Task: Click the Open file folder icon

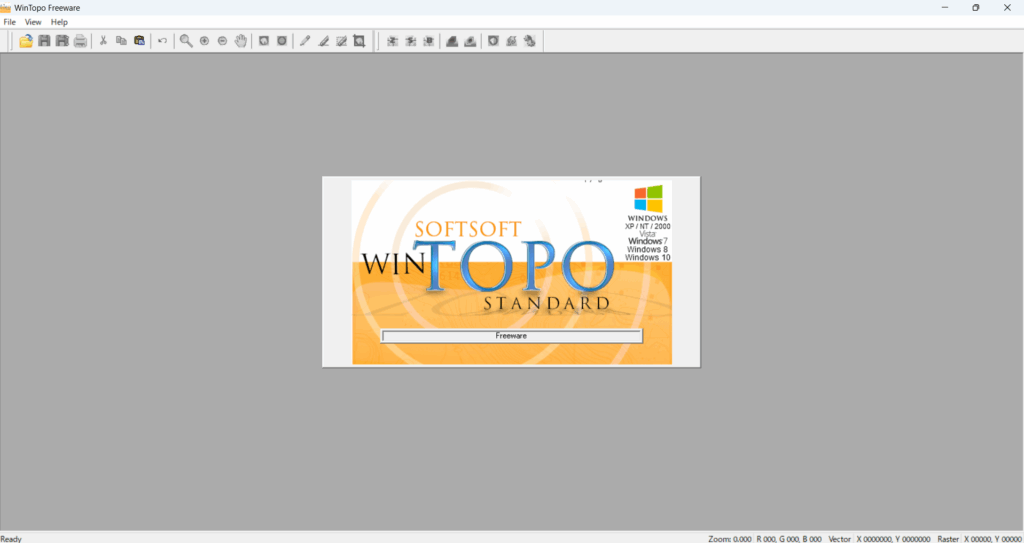Action: [26, 41]
